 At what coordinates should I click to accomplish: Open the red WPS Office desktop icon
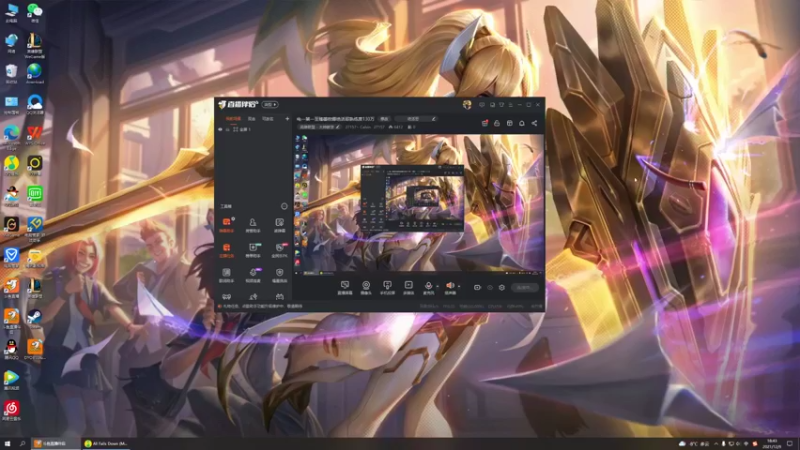35,135
